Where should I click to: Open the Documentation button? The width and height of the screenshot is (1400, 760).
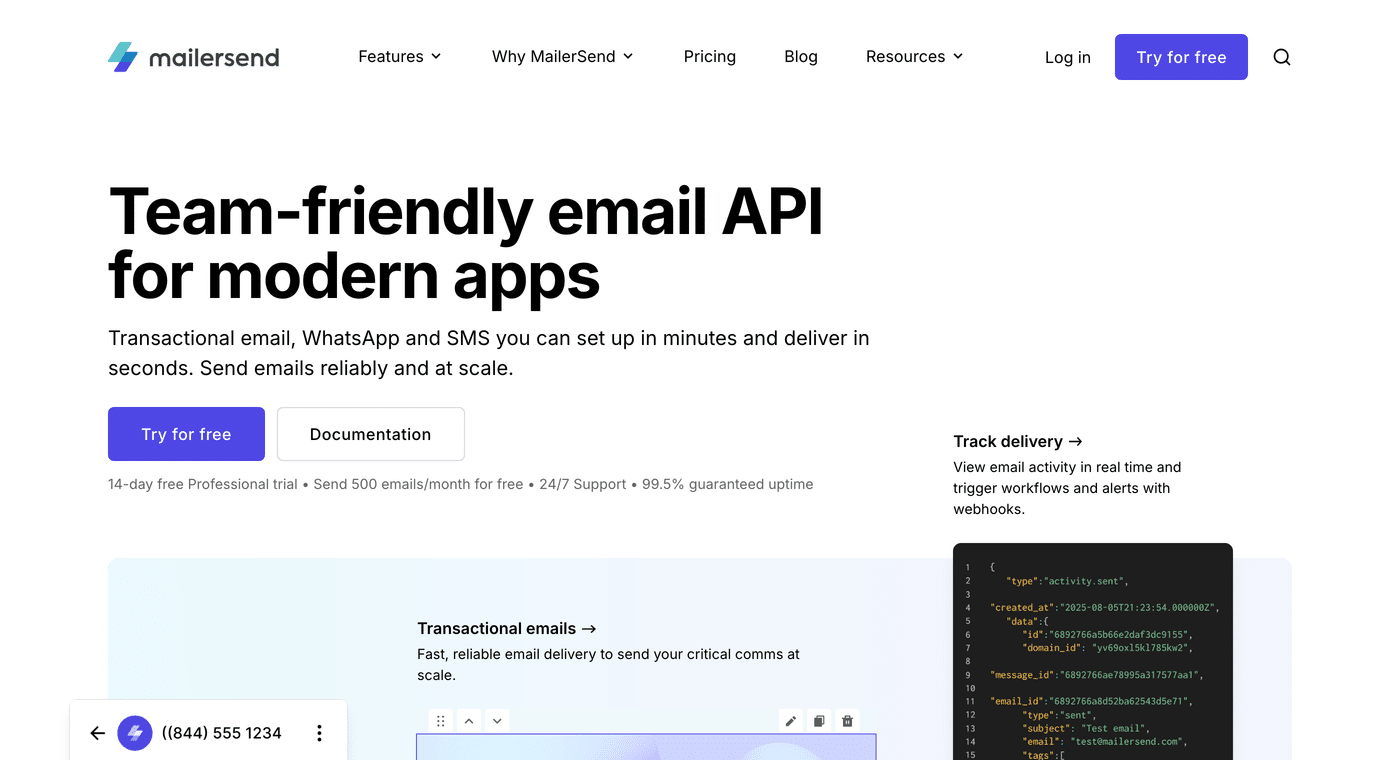point(370,434)
